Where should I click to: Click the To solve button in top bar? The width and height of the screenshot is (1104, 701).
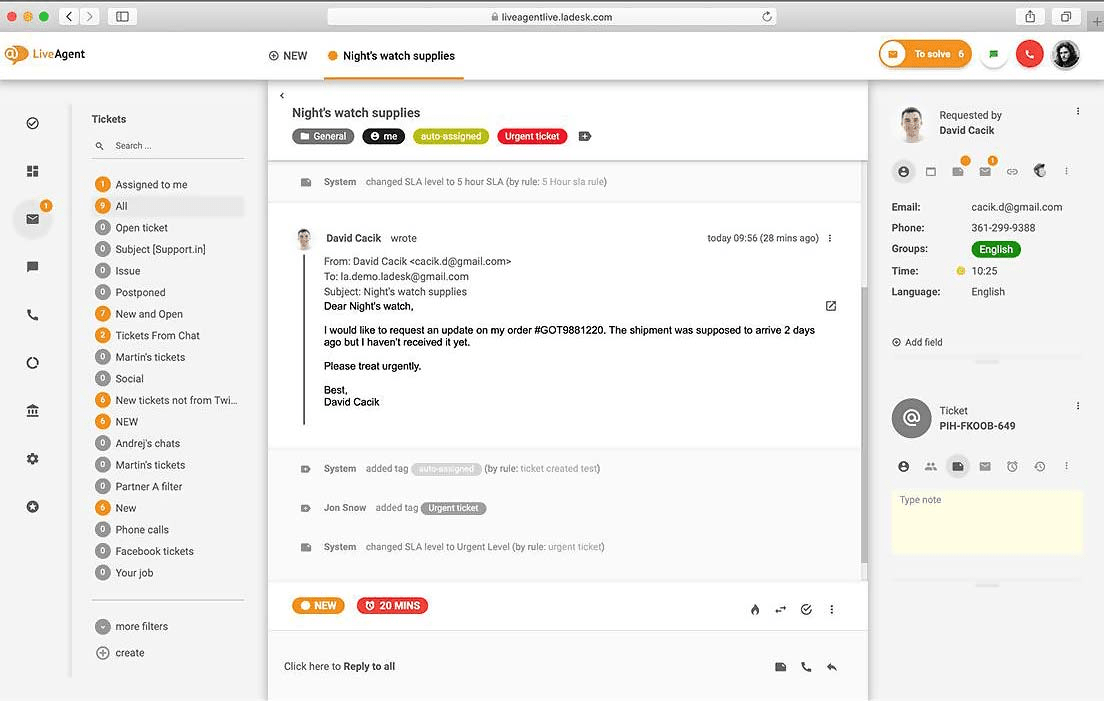pos(924,53)
